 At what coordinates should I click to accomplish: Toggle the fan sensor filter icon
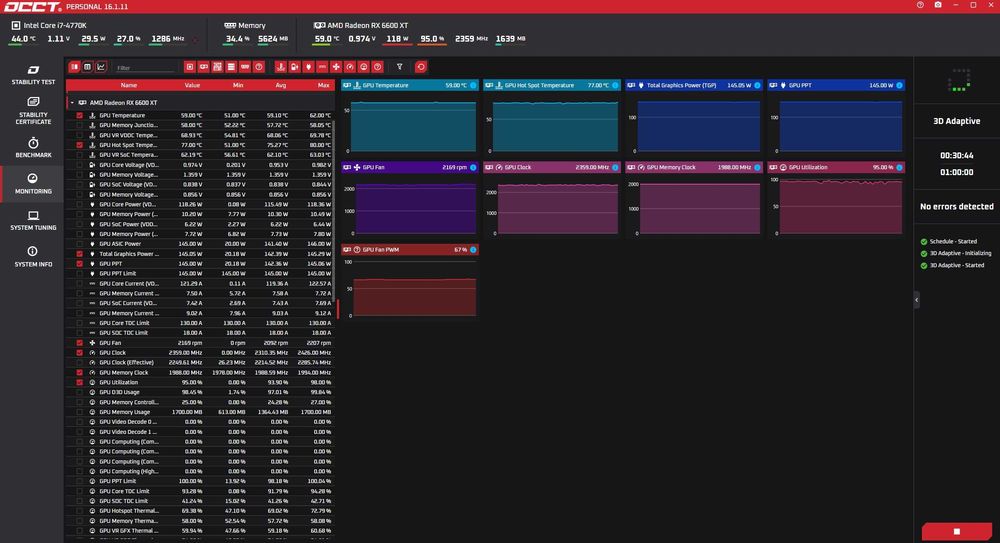pos(336,67)
